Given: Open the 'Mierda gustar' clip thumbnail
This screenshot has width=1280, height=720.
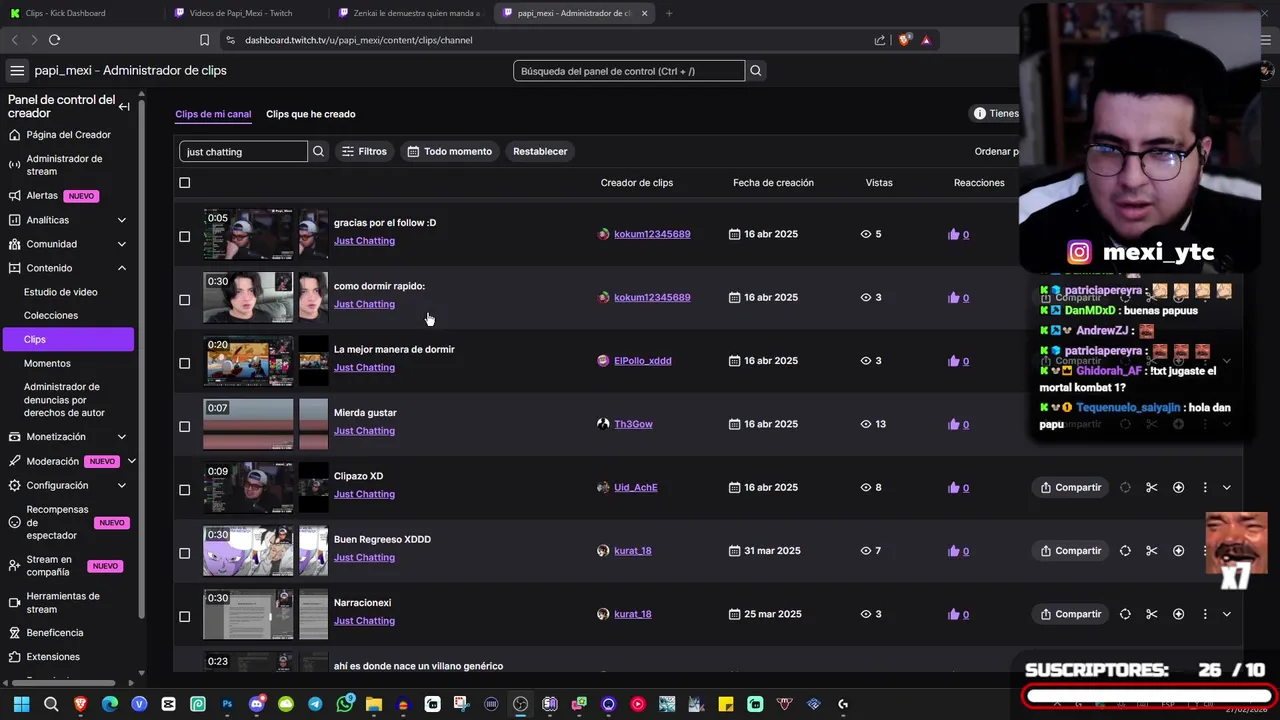Looking at the screenshot, I should (x=248, y=424).
